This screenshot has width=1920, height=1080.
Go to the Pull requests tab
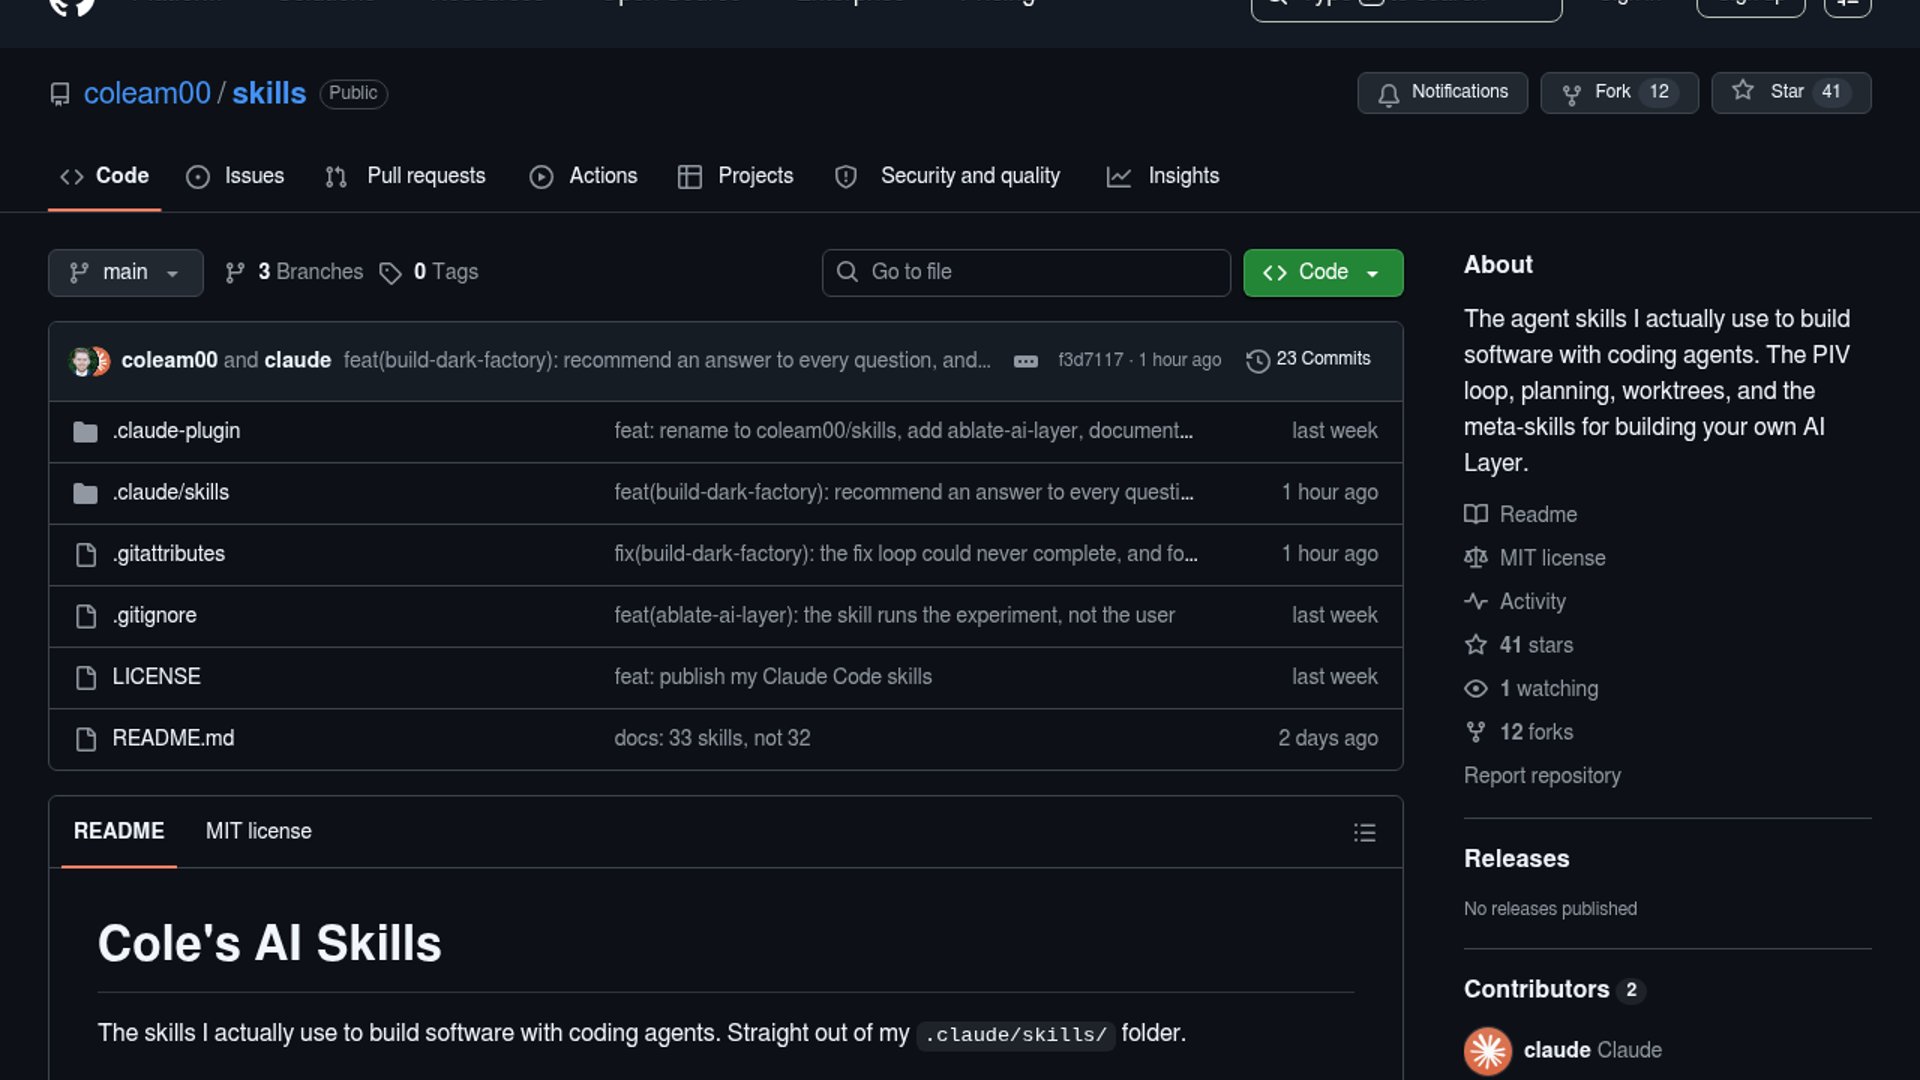tap(405, 176)
